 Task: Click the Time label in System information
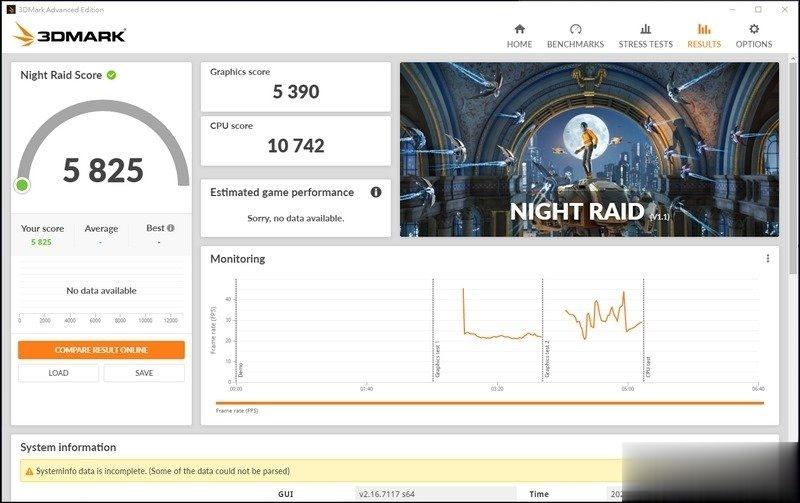[x=539, y=494]
